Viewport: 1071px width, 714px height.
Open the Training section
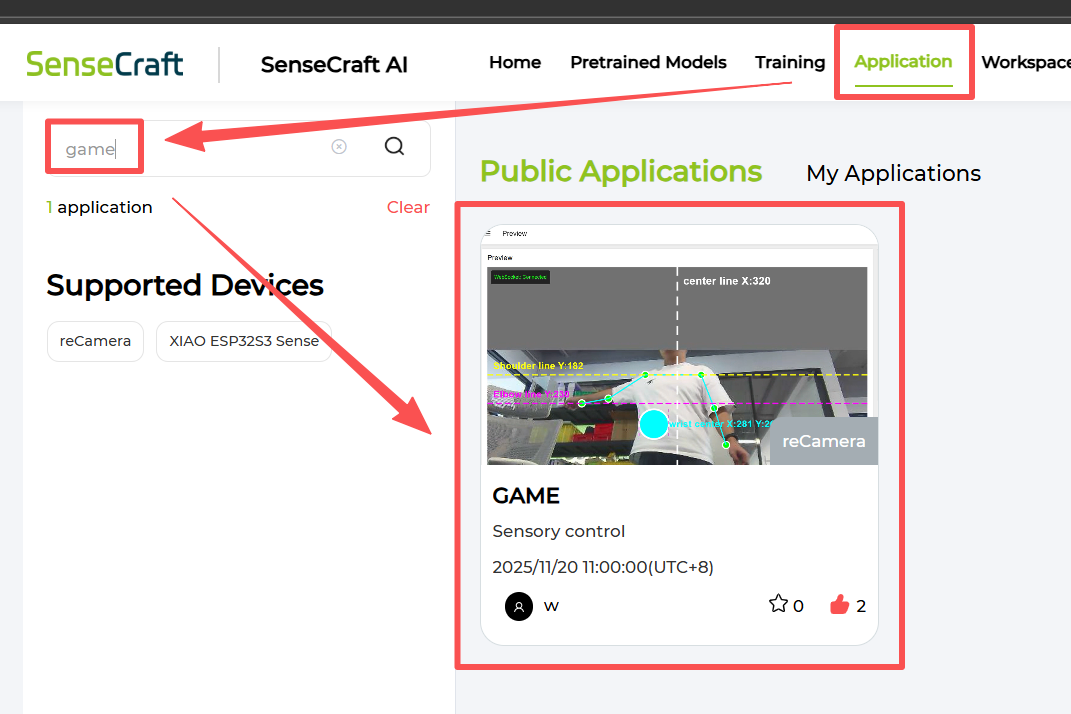coord(790,62)
